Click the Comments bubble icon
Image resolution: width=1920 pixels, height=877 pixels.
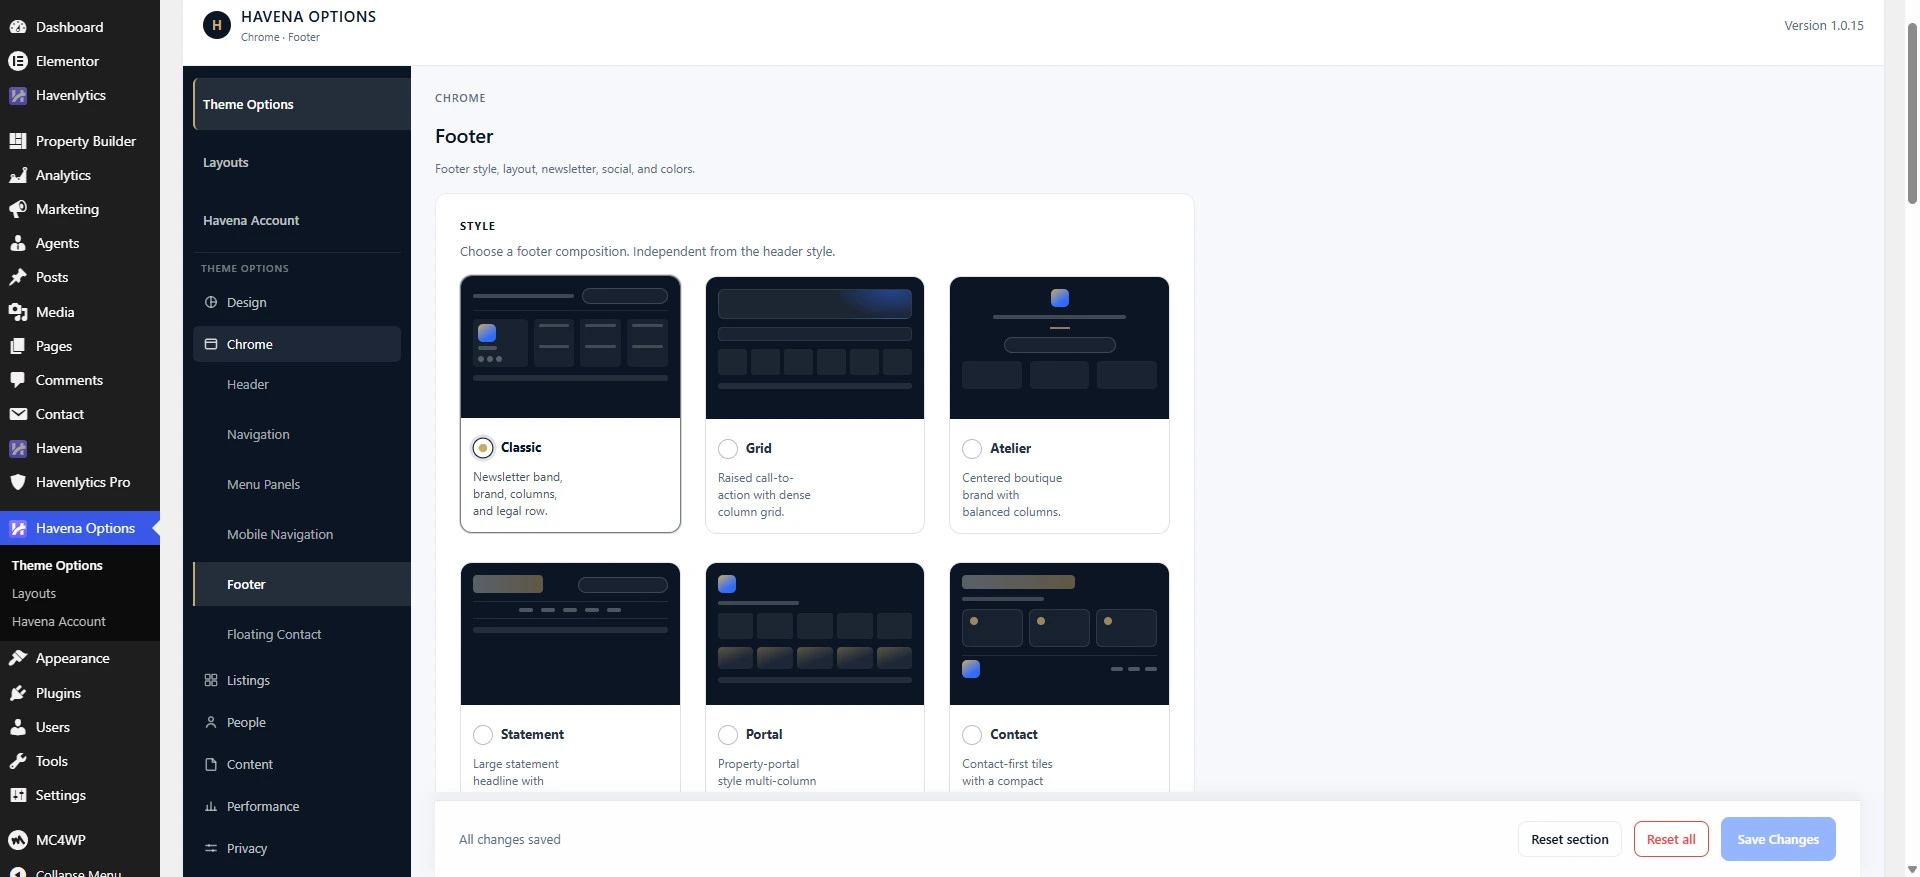(x=18, y=380)
